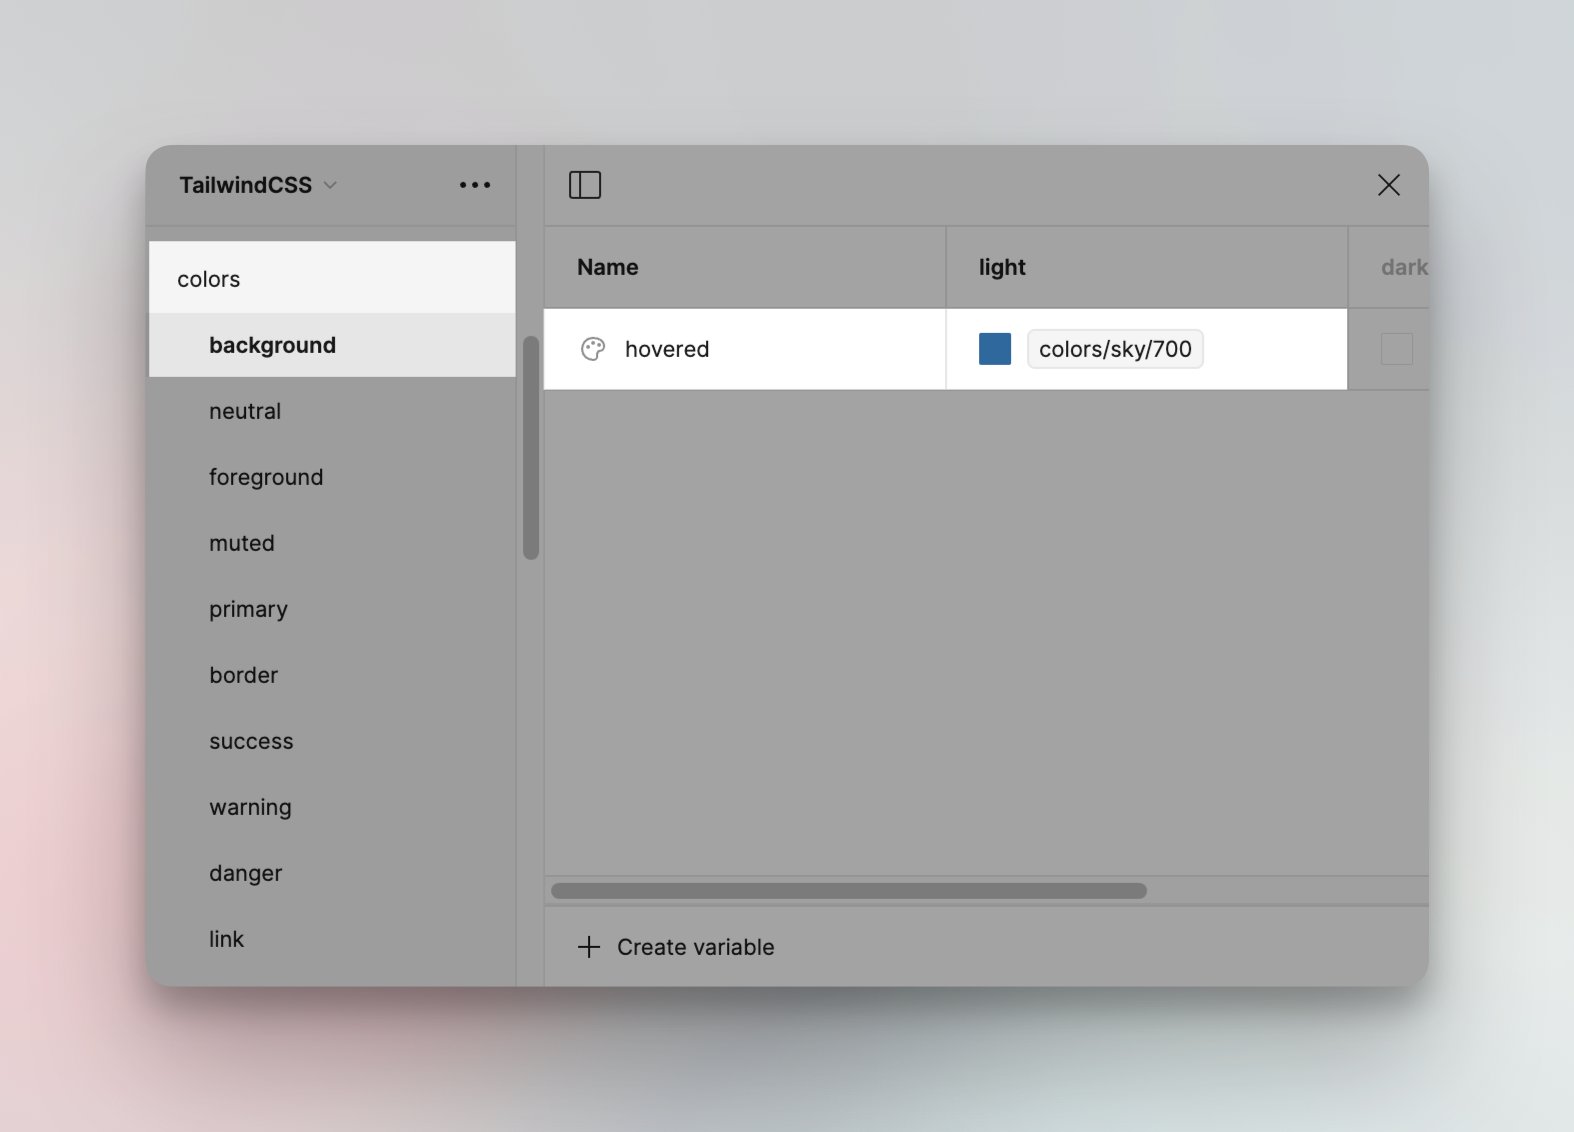The image size is (1574, 1132).
Task: Click the Create variable button
Action: point(695,947)
